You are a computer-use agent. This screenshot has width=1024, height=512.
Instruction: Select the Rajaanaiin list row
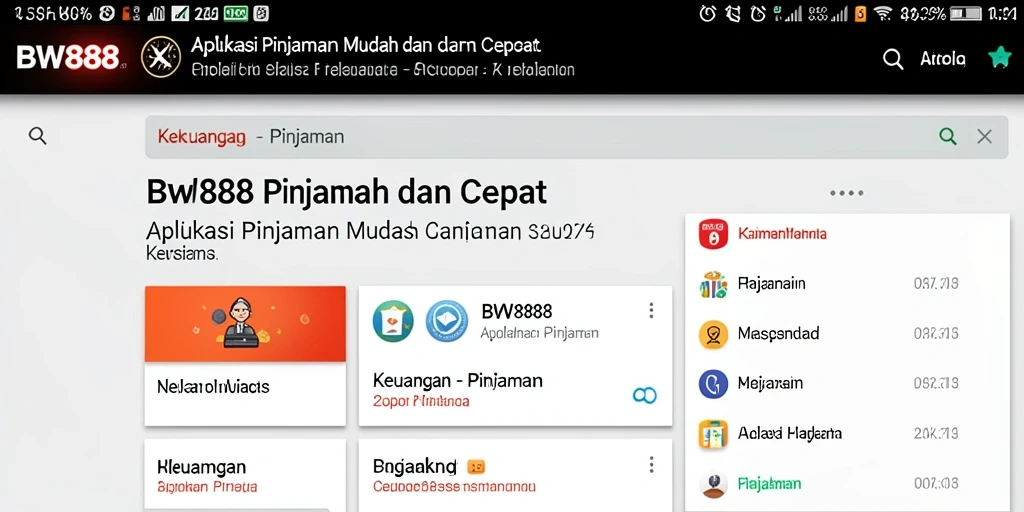click(847, 284)
